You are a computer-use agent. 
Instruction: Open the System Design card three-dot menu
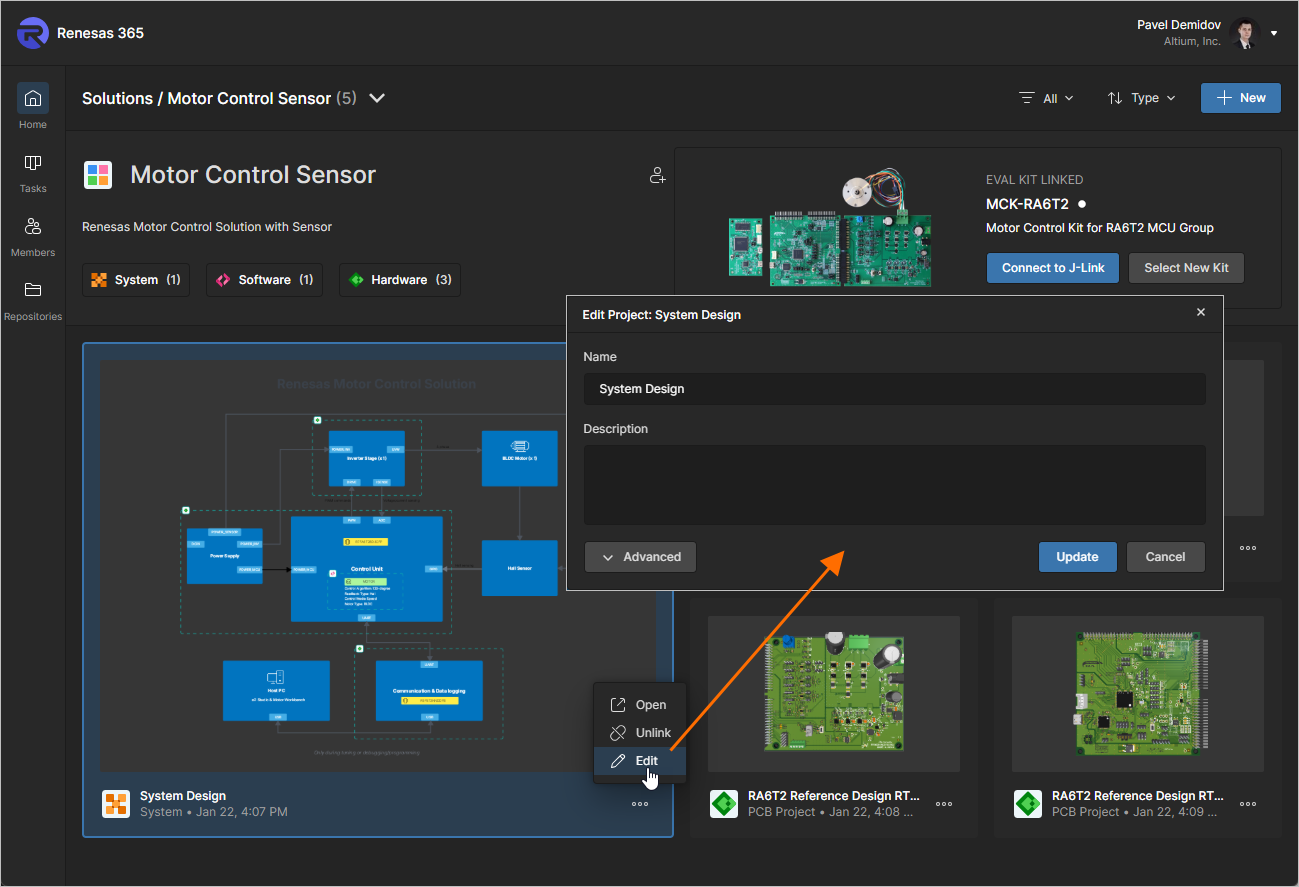point(640,804)
